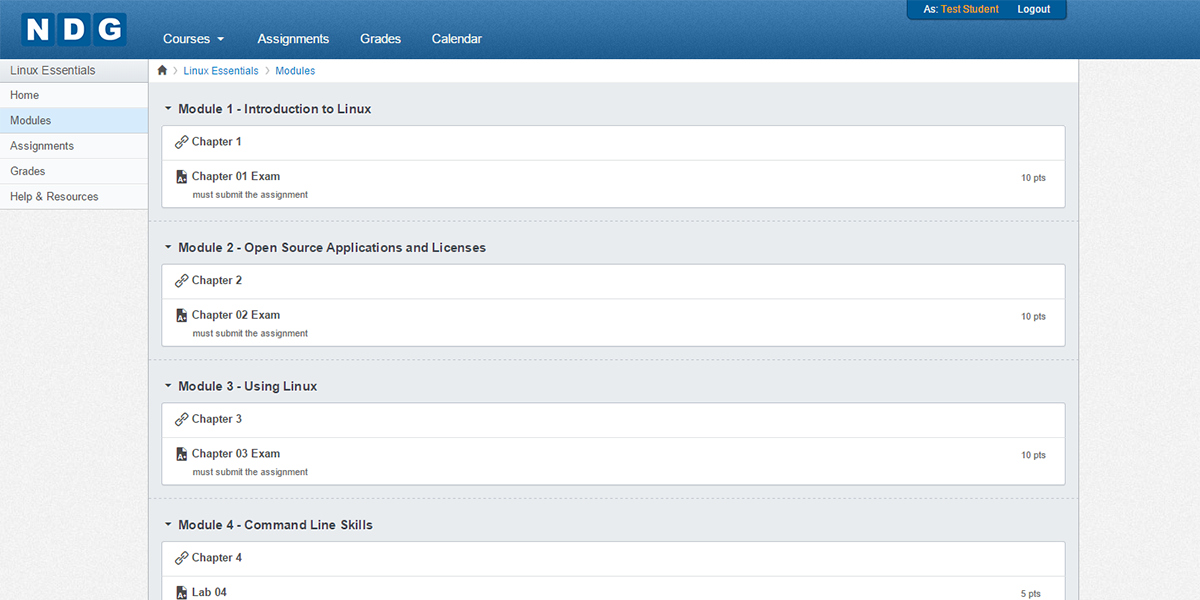Open Help & Resources in sidebar
Image resolution: width=1200 pixels, height=600 pixels.
[x=74, y=197]
